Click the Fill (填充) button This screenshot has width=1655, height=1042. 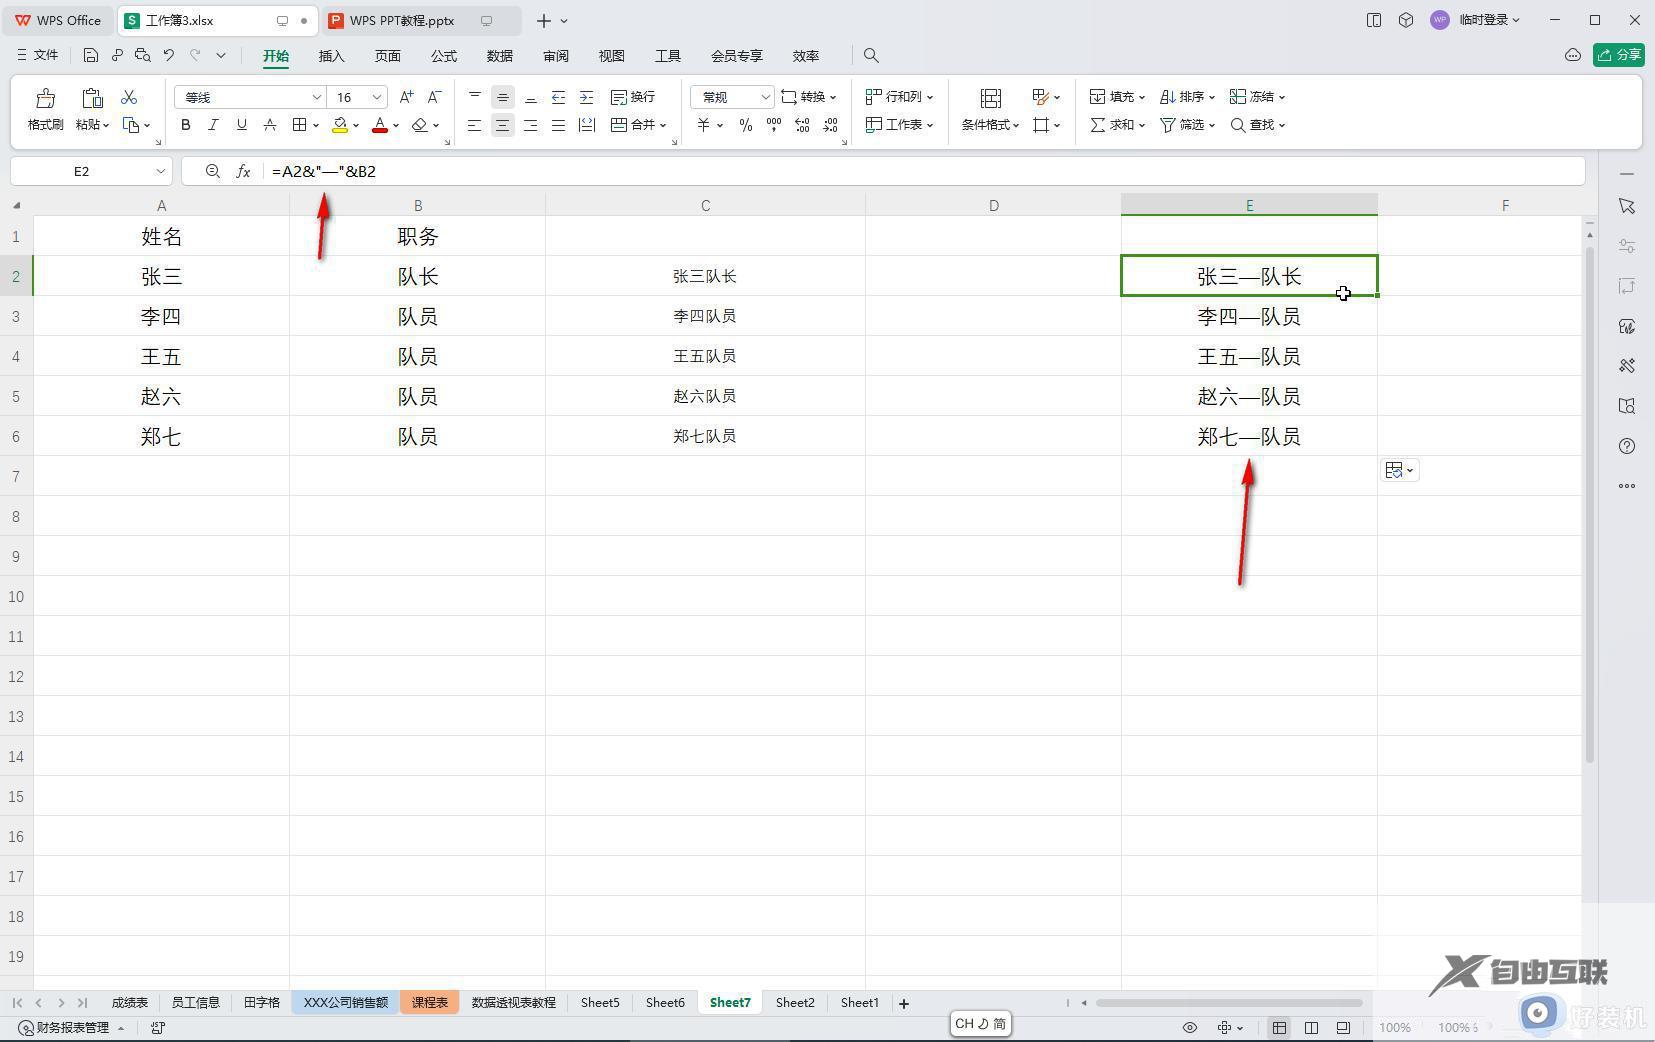[x=1117, y=97]
